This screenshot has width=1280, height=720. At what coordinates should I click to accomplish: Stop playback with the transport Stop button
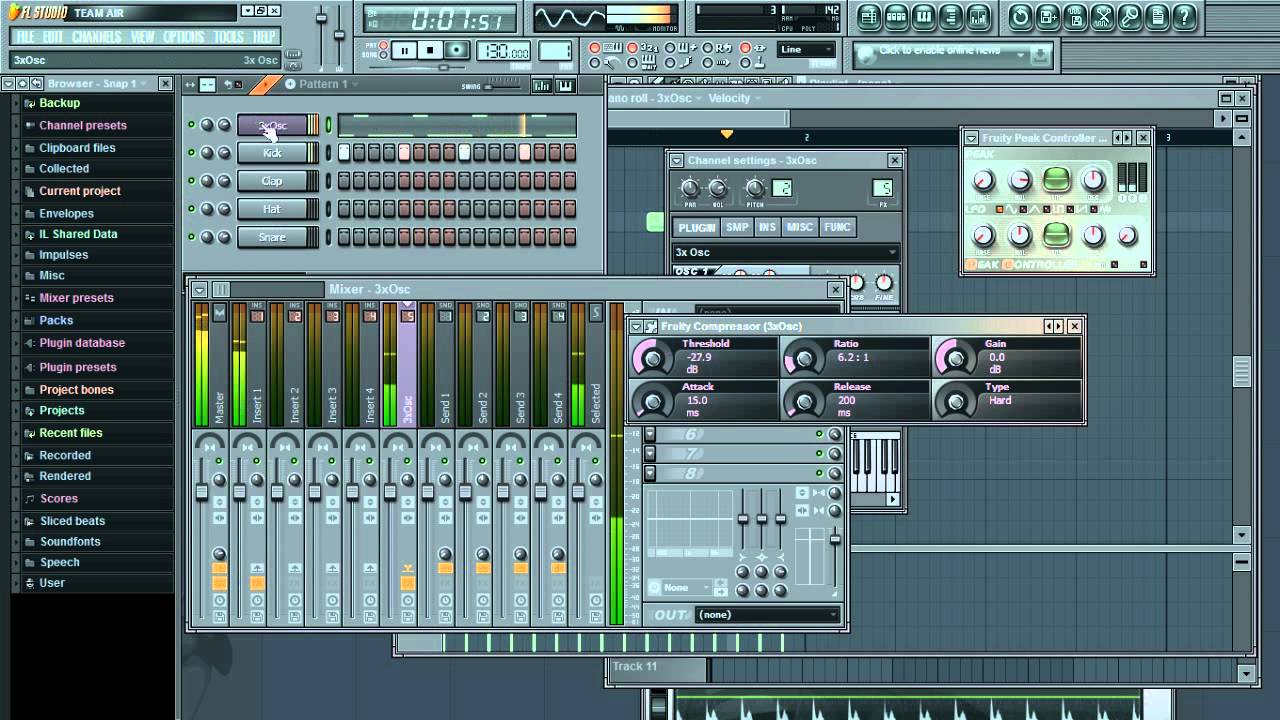point(431,50)
